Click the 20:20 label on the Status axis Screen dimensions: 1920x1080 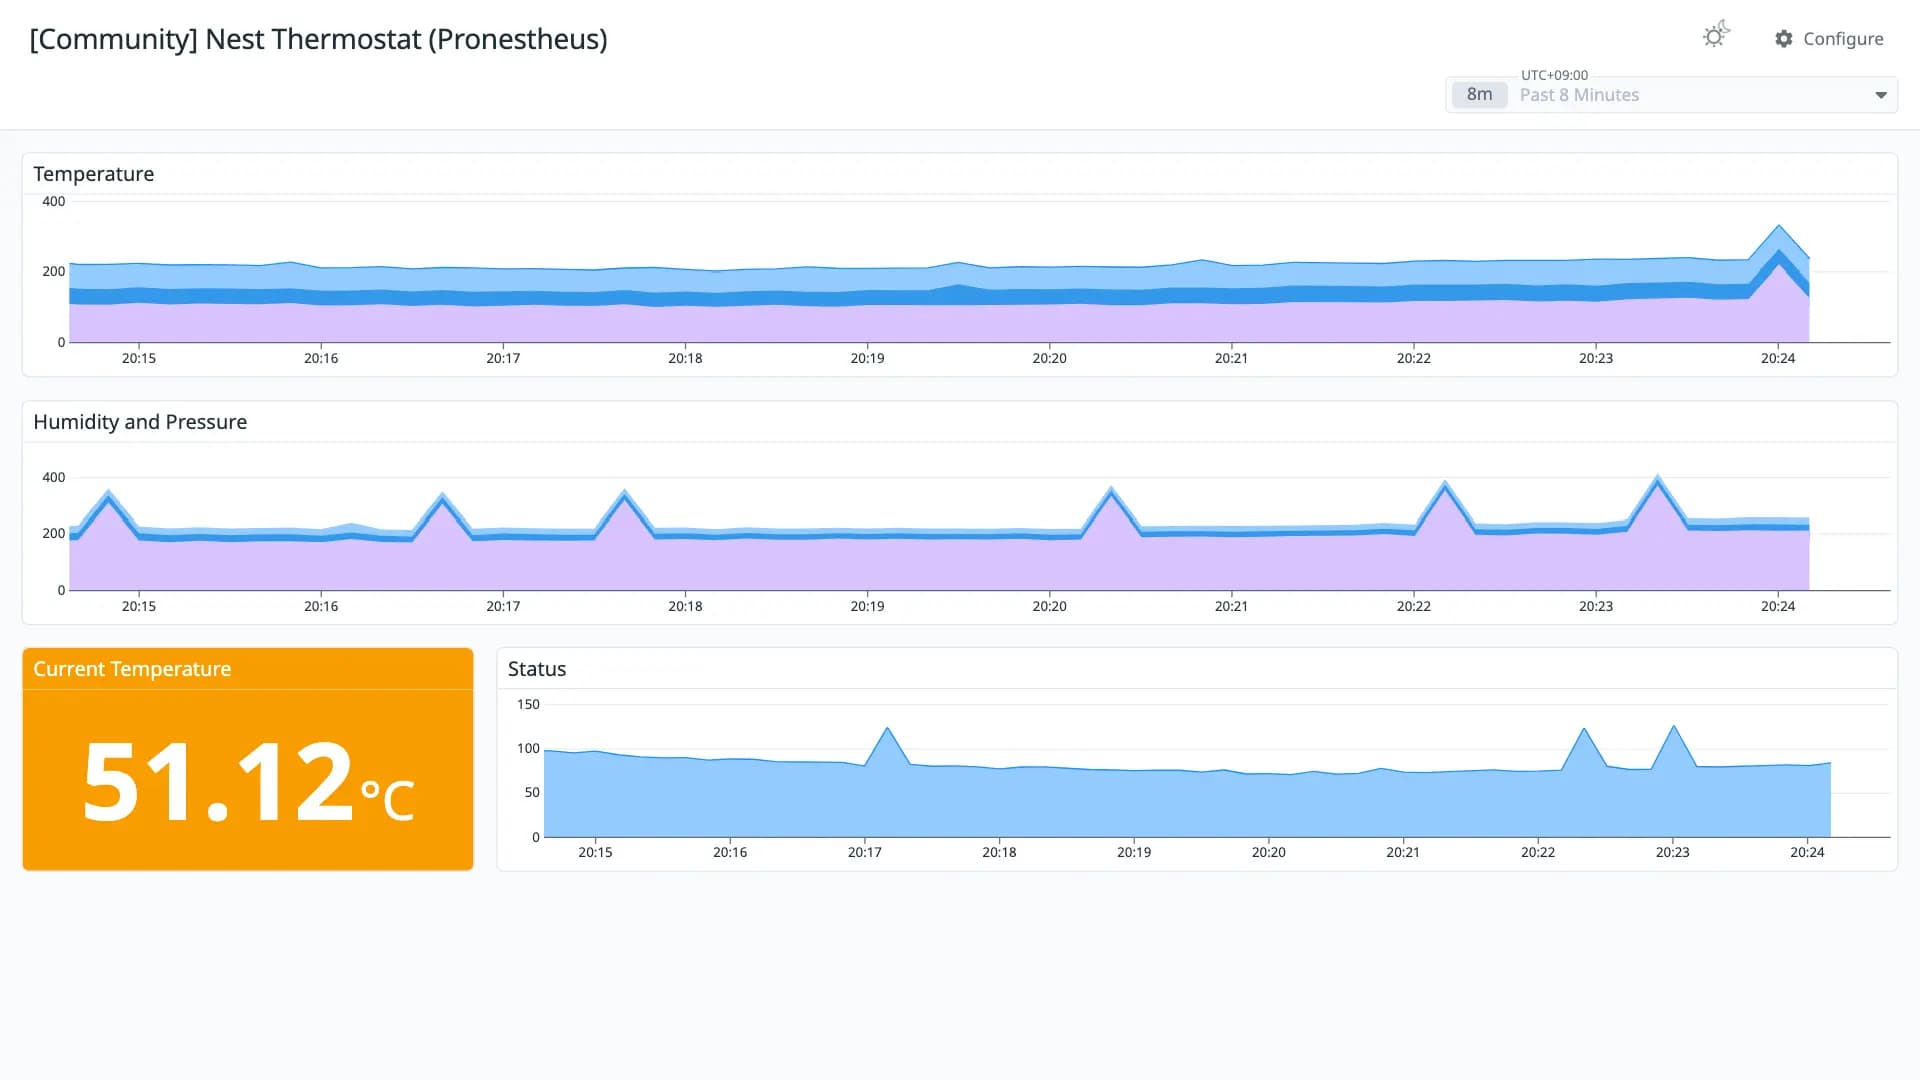[1268, 852]
